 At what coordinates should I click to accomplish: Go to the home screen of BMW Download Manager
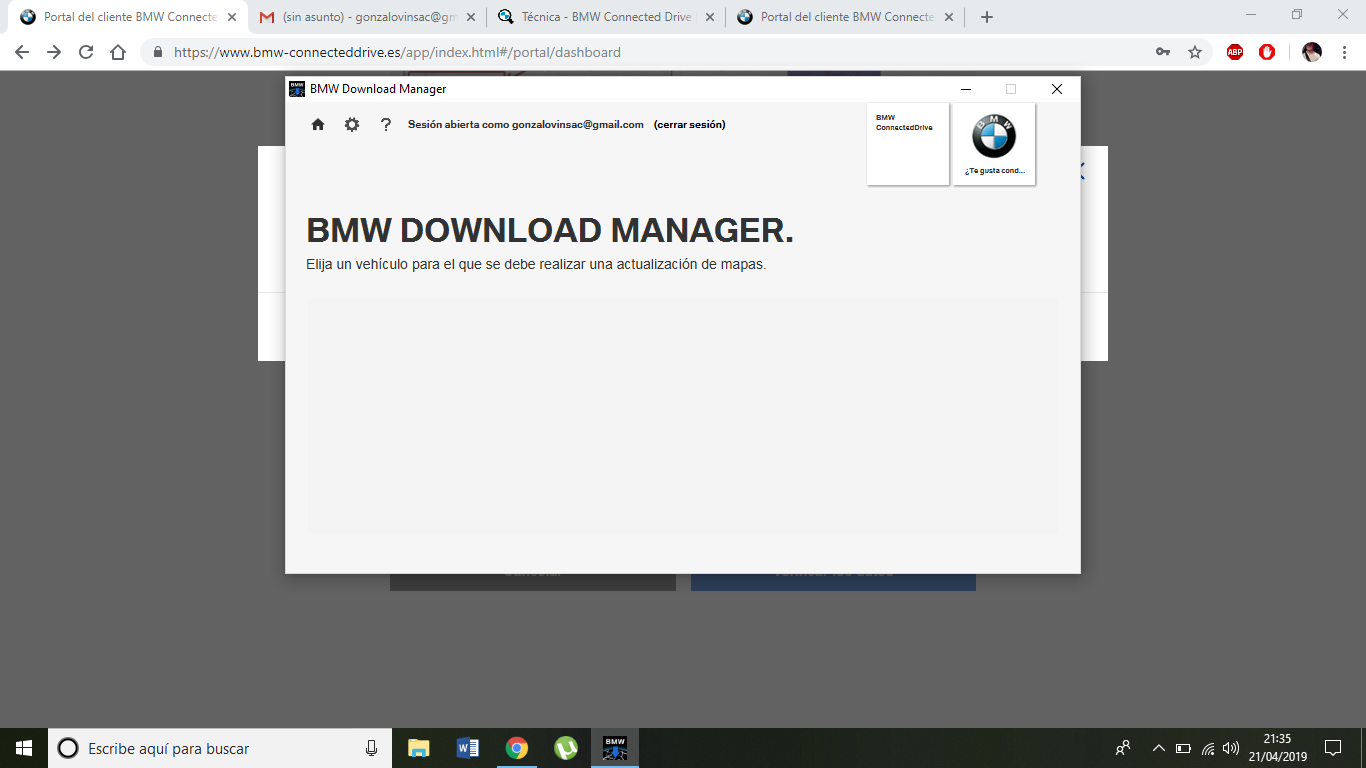coord(318,124)
